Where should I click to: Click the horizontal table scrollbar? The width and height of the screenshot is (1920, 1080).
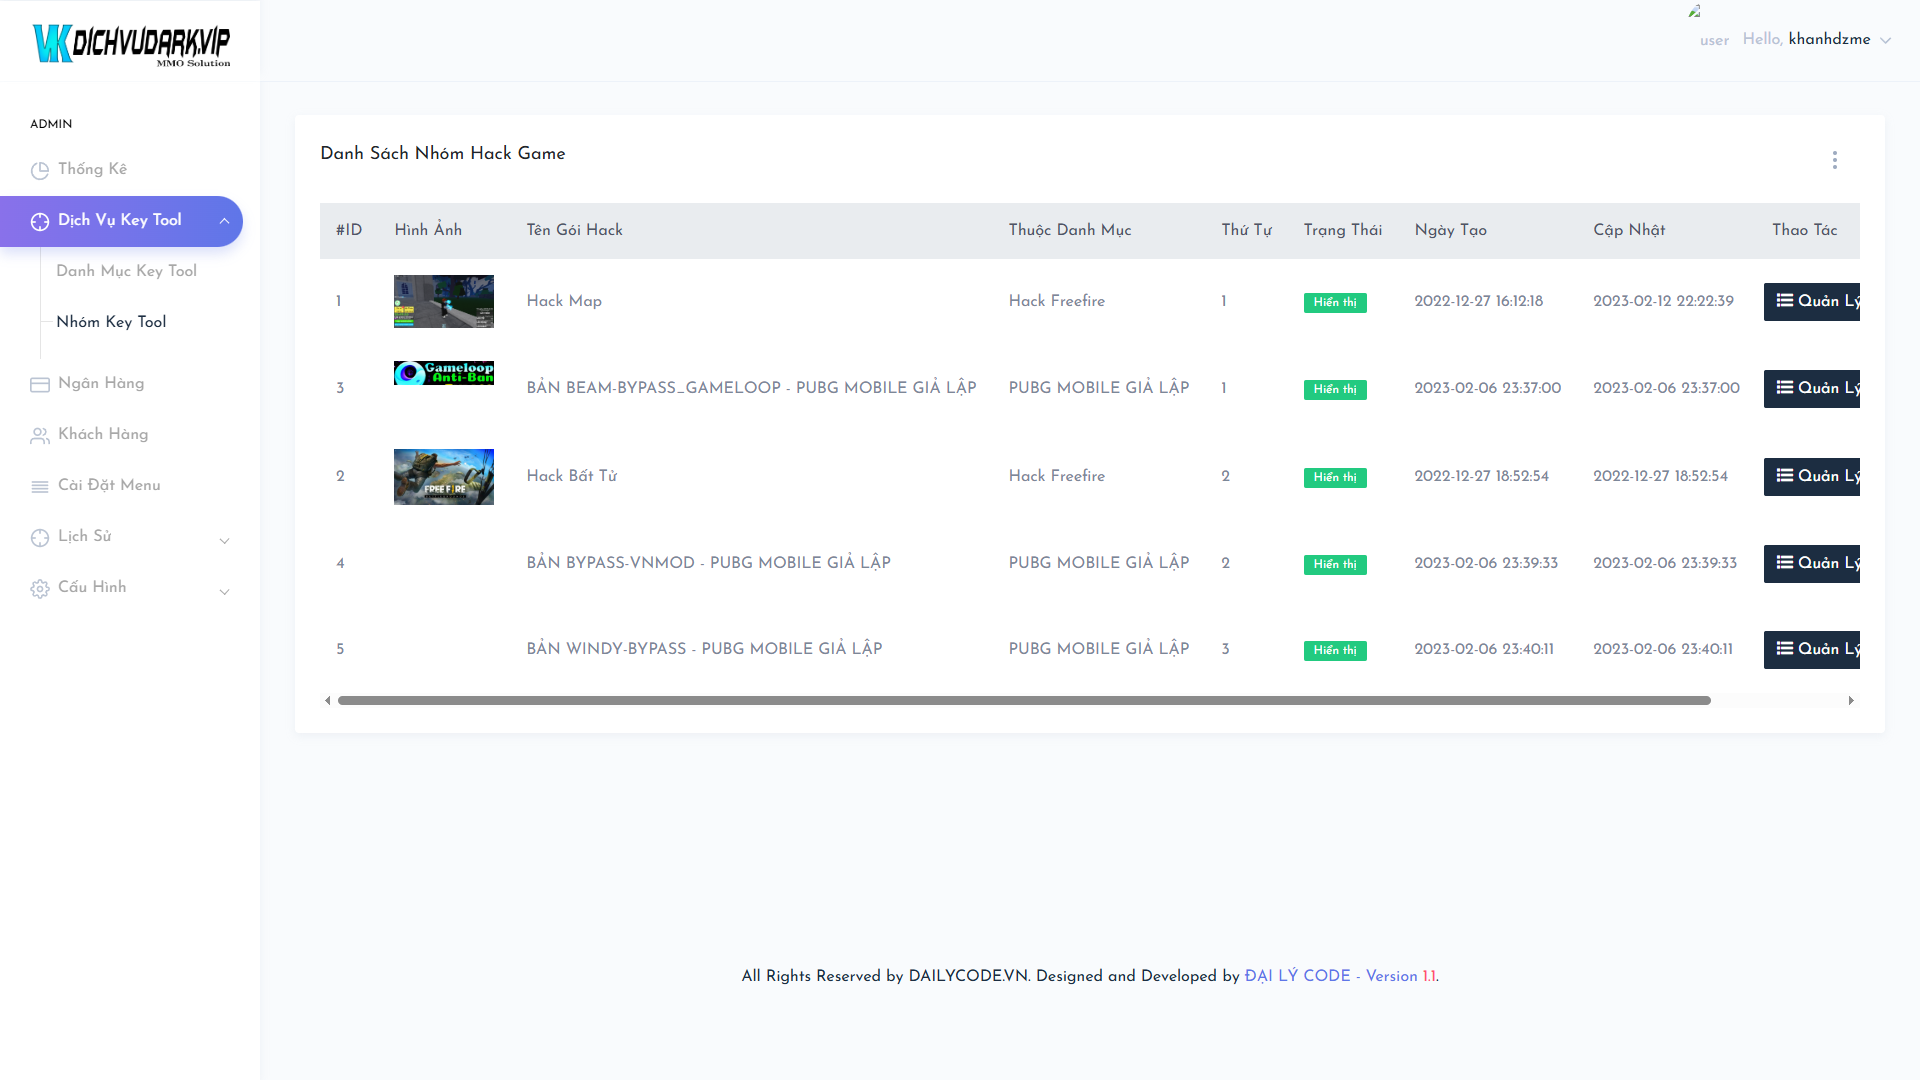coord(1023,701)
